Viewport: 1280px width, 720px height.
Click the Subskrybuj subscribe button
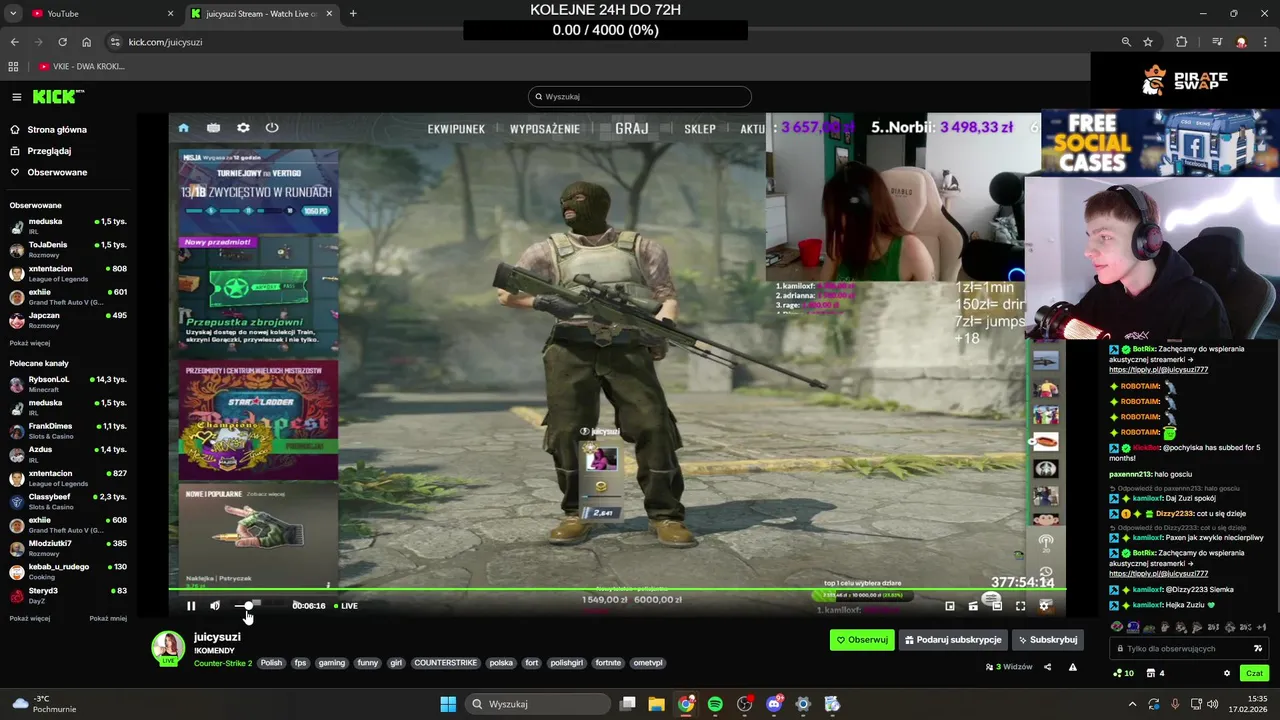click(x=1047, y=640)
